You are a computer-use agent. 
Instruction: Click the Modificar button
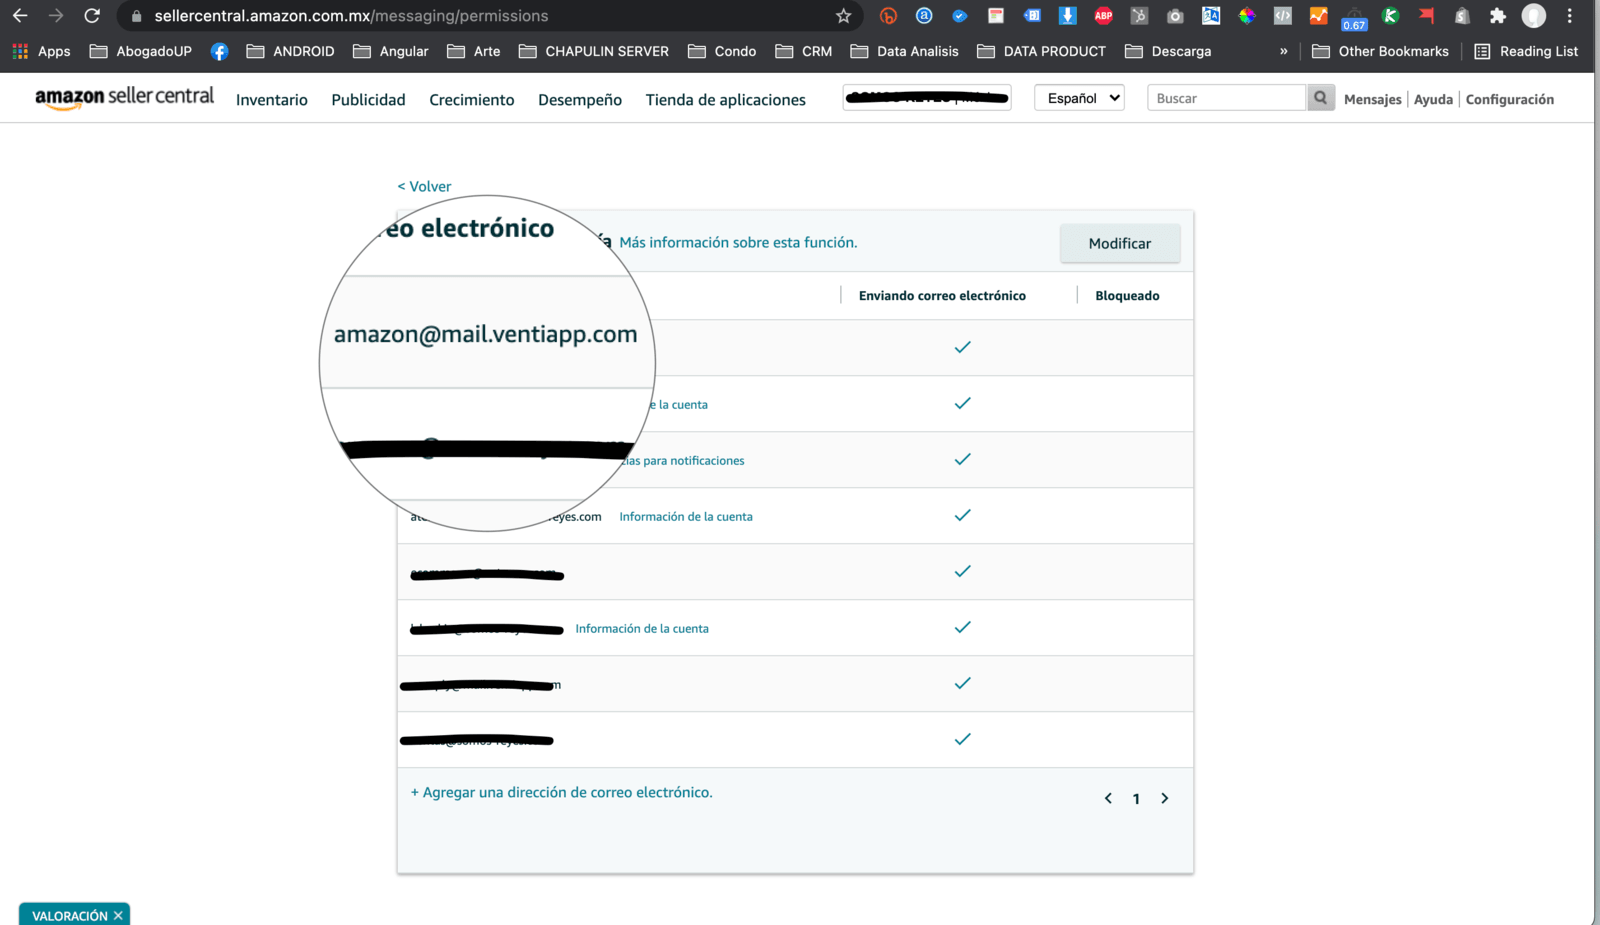[1120, 243]
